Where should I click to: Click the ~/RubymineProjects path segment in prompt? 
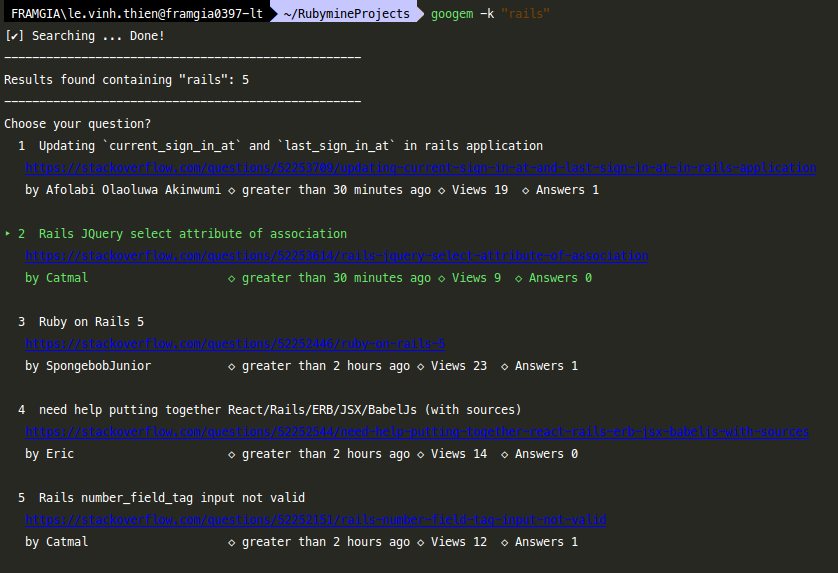[x=346, y=13]
